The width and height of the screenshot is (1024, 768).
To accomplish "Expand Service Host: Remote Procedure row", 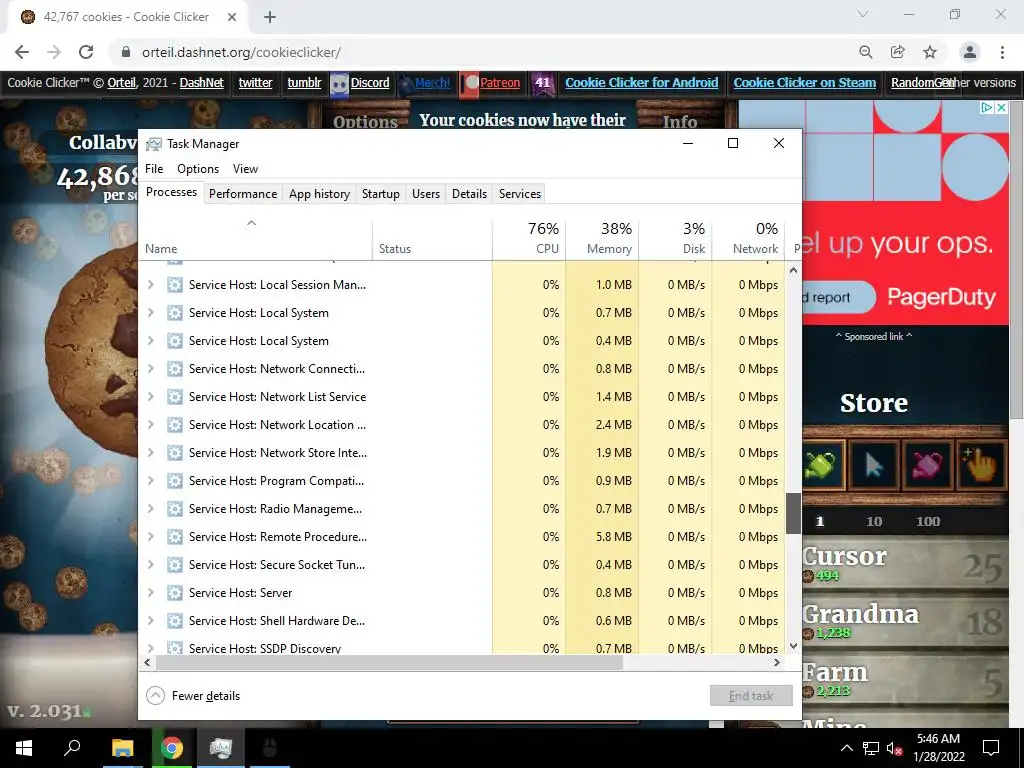I will coord(151,537).
